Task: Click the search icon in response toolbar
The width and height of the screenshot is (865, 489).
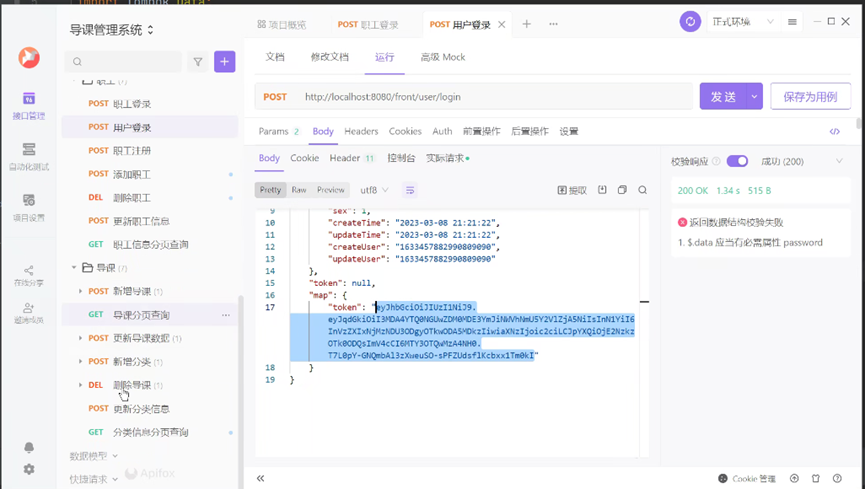Action: pos(642,190)
